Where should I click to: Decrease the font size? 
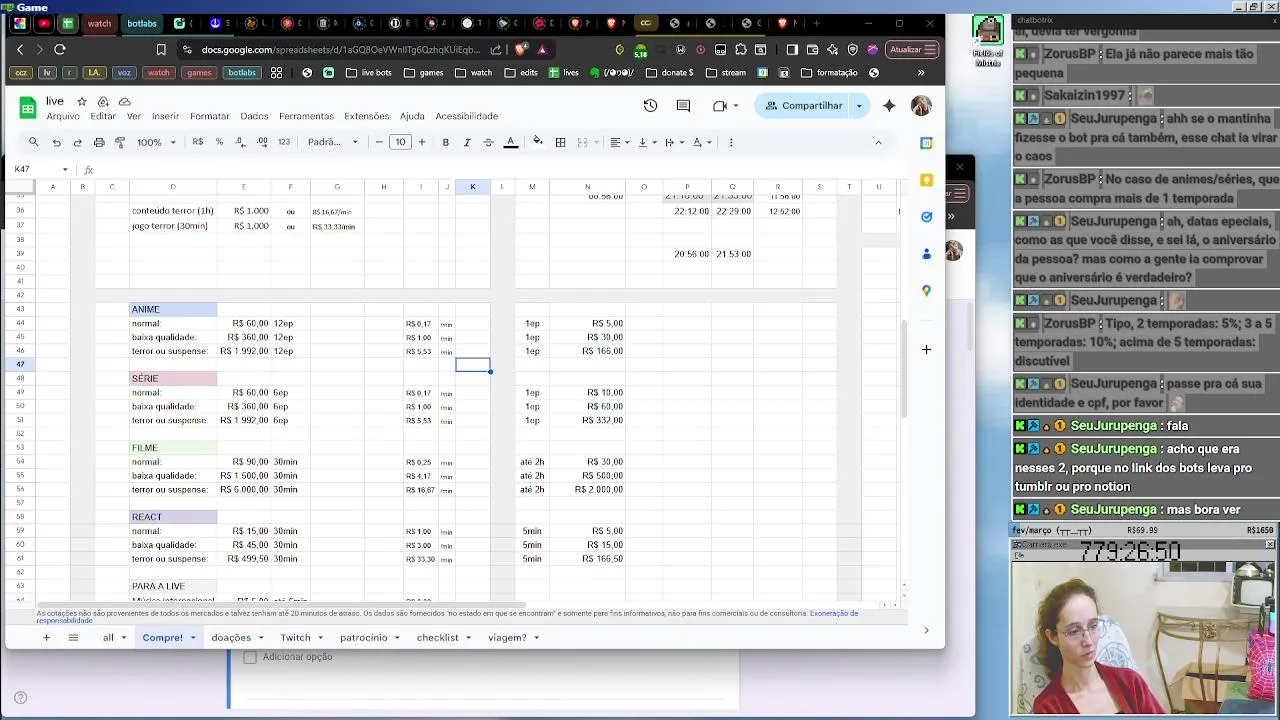pyautogui.click(x=379, y=142)
